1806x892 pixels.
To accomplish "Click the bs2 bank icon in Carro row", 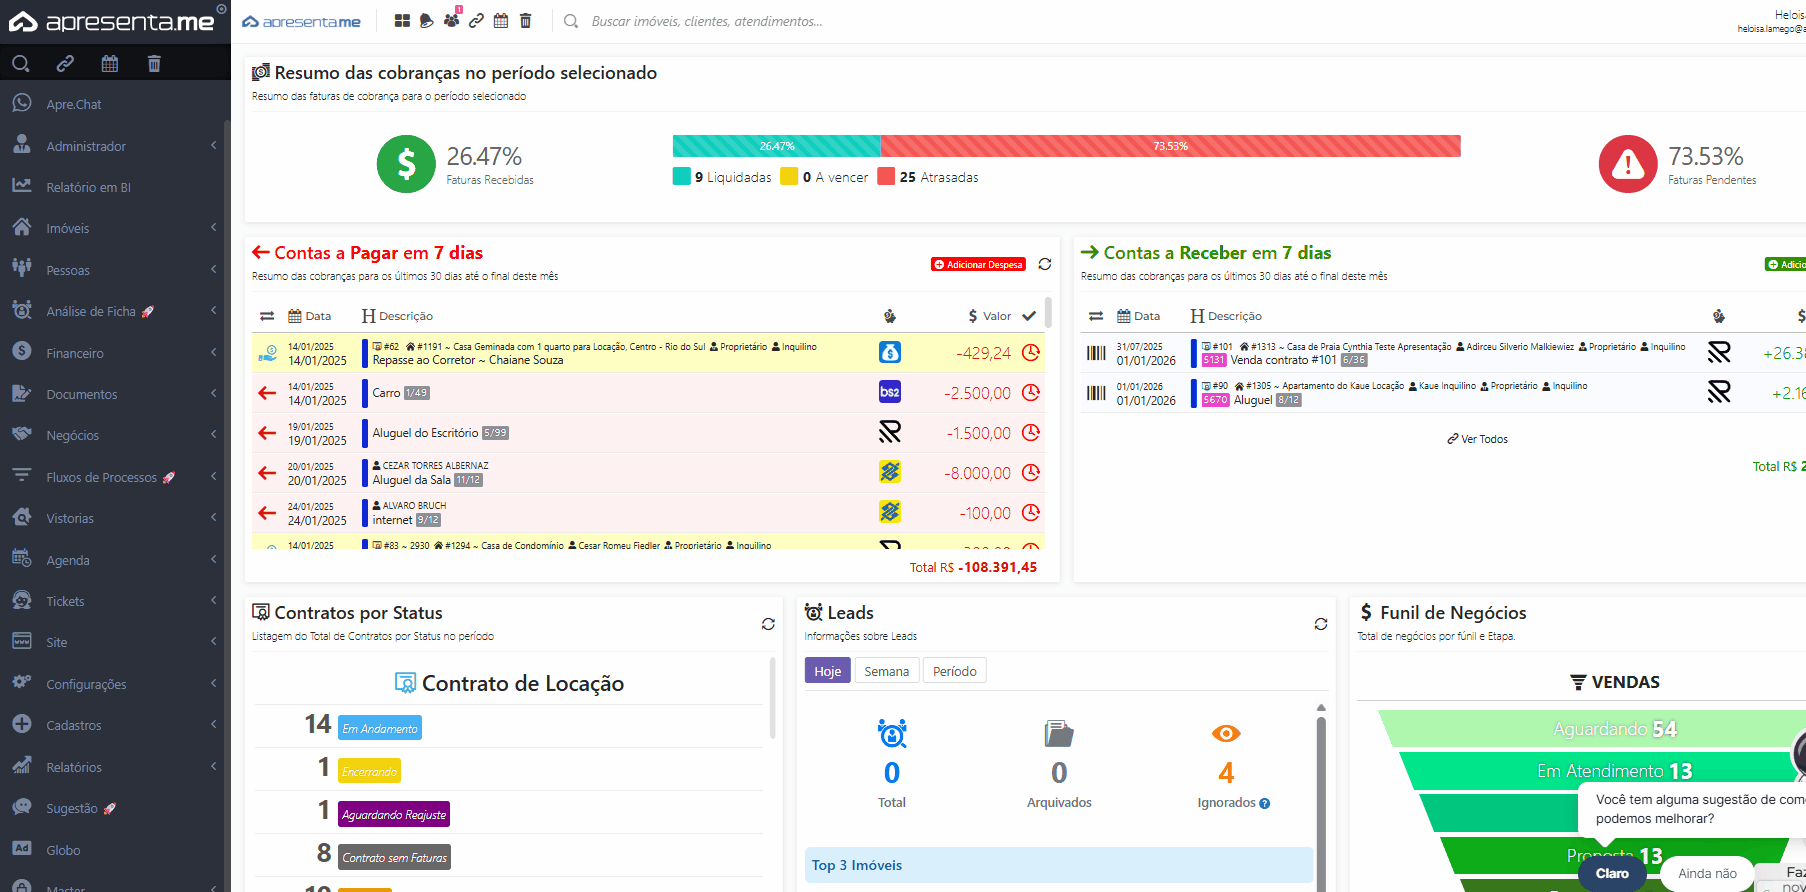I will click(890, 392).
